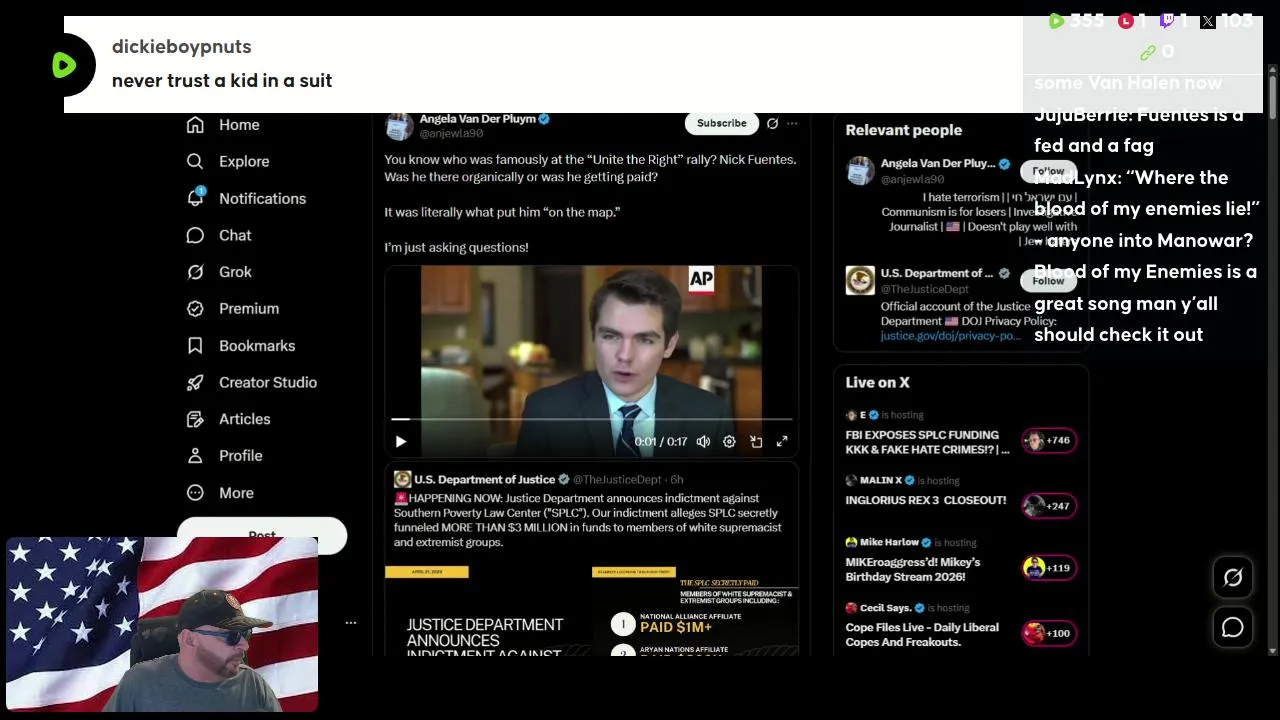This screenshot has width=1280, height=720.
Task: Open the Grok icon in the sidebar
Action: pos(195,272)
